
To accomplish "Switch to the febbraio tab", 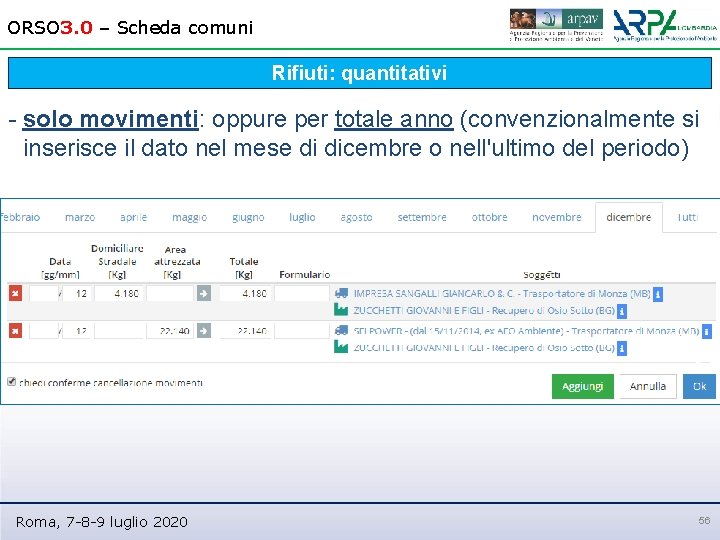I will click(20, 217).
